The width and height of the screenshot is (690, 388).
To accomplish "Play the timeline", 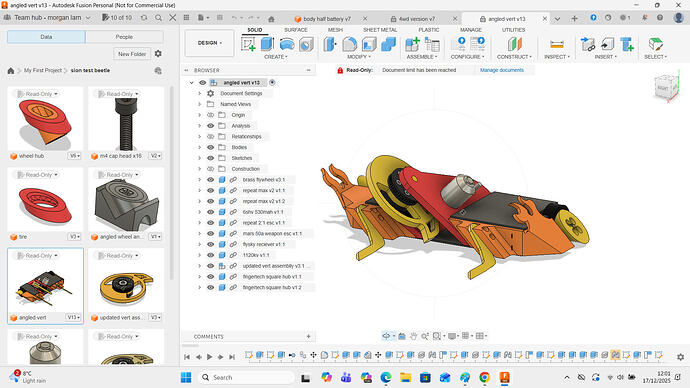I will [x=209, y=357].
